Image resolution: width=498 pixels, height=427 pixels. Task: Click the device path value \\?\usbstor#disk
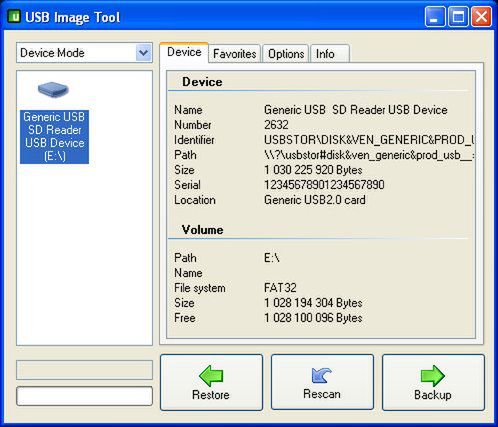click(x=369, y=155)
